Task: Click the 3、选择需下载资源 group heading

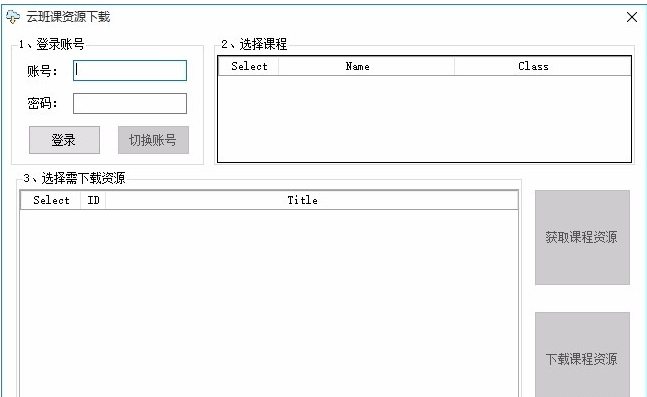Action: coord(74,178)
